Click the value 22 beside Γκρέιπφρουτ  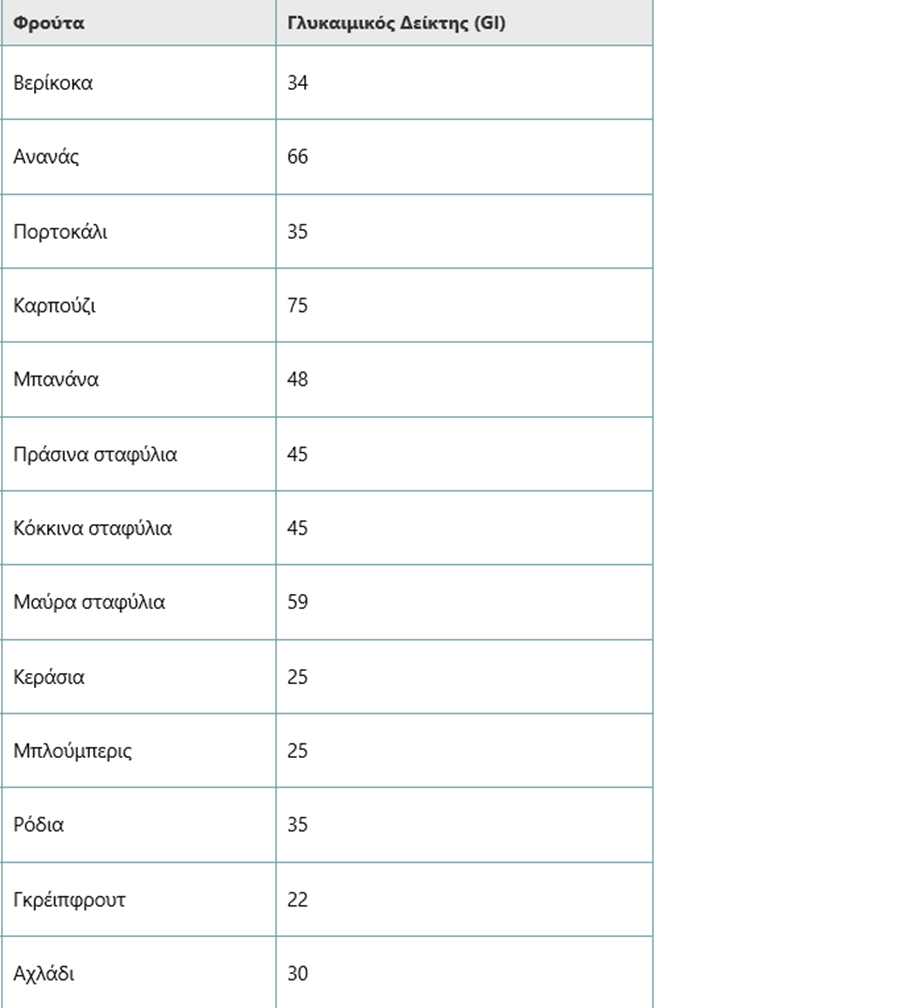point(298,899)
